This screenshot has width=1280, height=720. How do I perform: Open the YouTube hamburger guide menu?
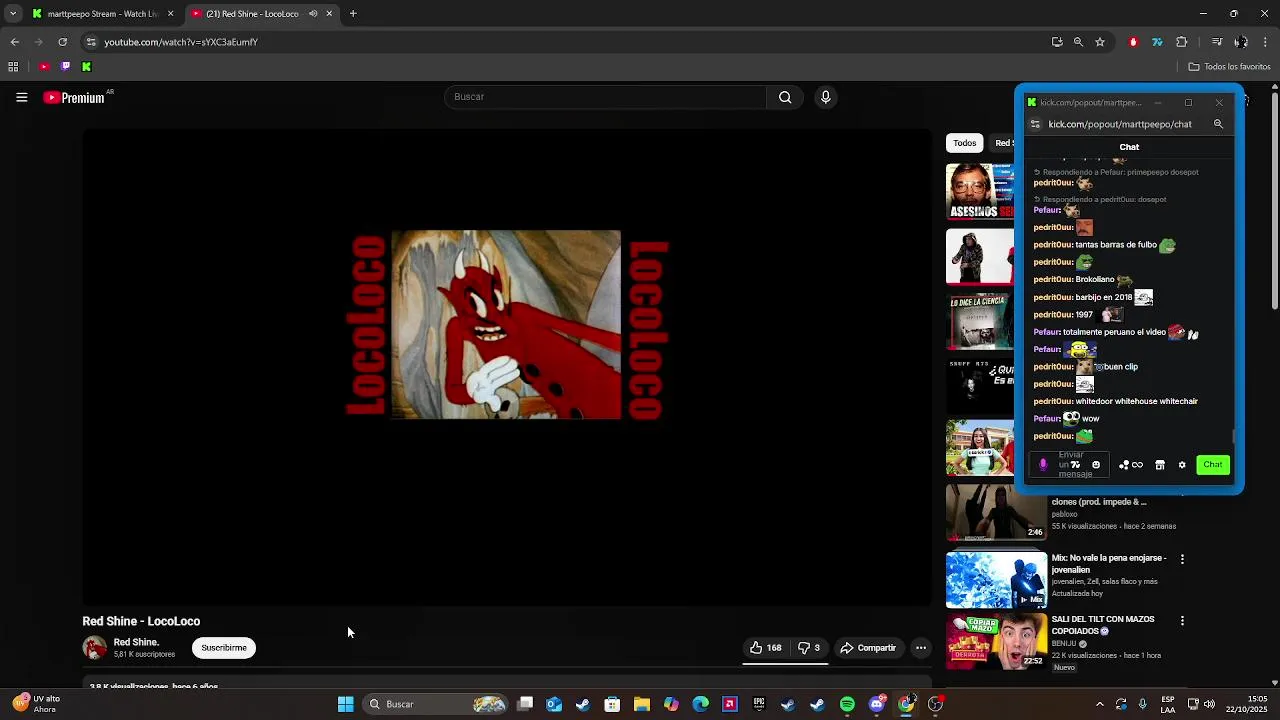click(21, 97)
